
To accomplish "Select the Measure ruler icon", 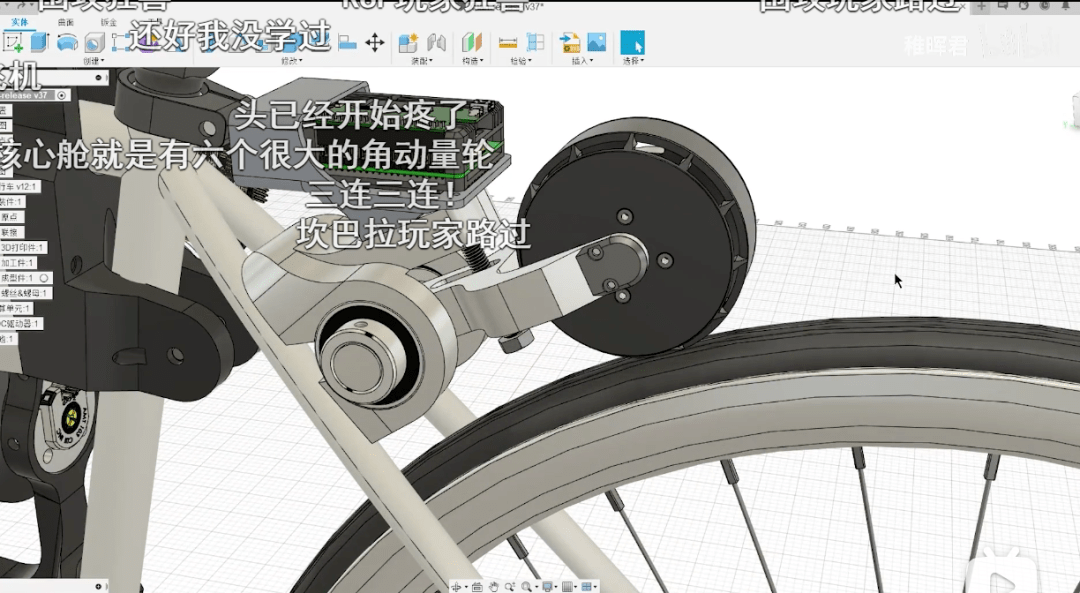I will 508,42.
